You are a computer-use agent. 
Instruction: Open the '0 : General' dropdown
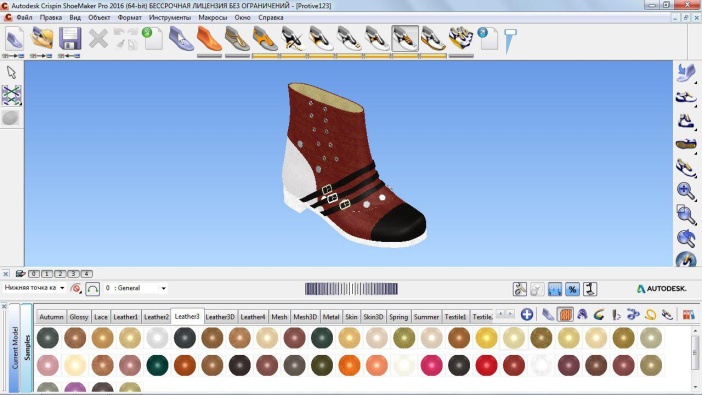pyautogui.click(x=135, y=288)
